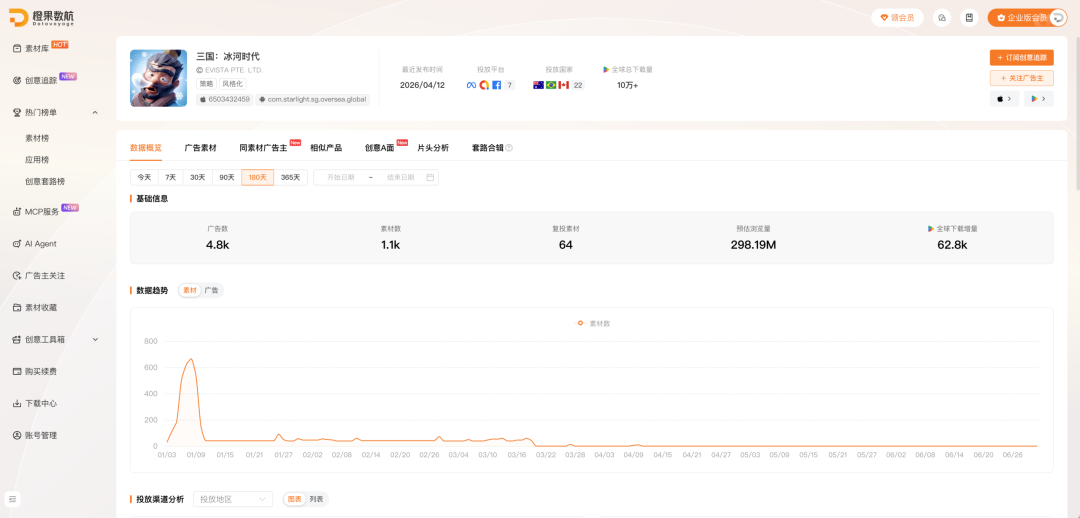Select the 30天 time range
The height and width of the screenshot is (518, 1080).
point(198,177)
